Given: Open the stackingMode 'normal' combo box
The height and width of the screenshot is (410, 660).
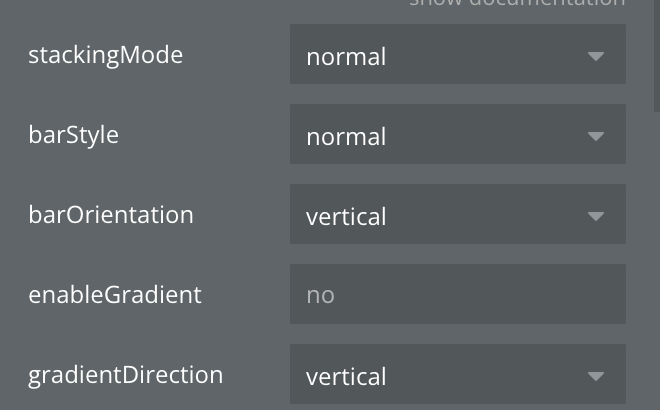Looking at the screenshot, I should click(x=458, y=54).
